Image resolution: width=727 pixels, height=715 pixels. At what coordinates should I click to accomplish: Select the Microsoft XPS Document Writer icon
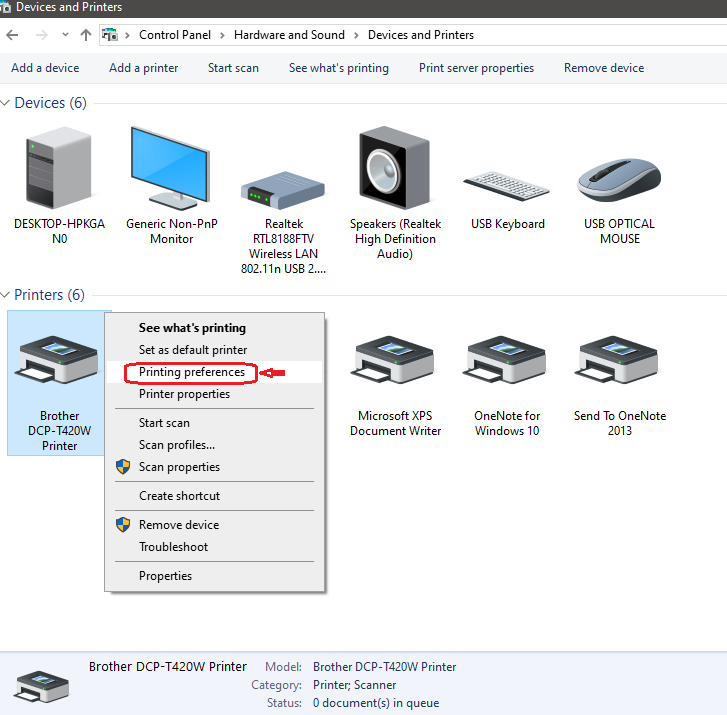394,360
